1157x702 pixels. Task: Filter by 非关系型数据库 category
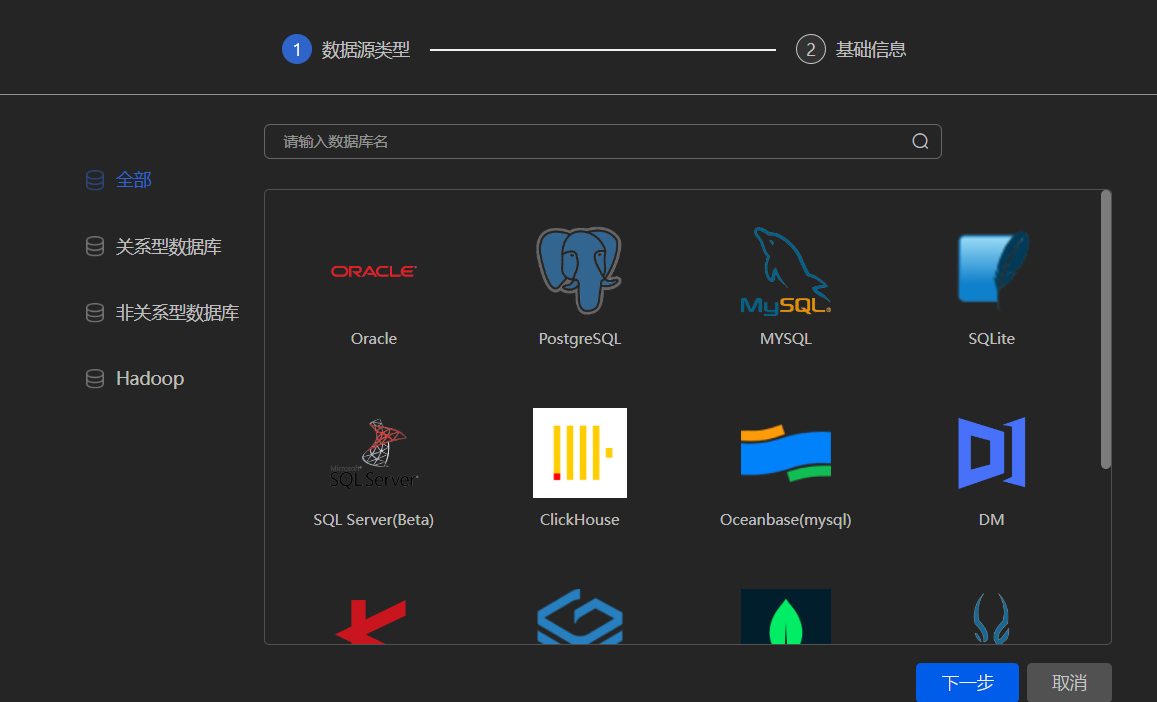point(177,313)
